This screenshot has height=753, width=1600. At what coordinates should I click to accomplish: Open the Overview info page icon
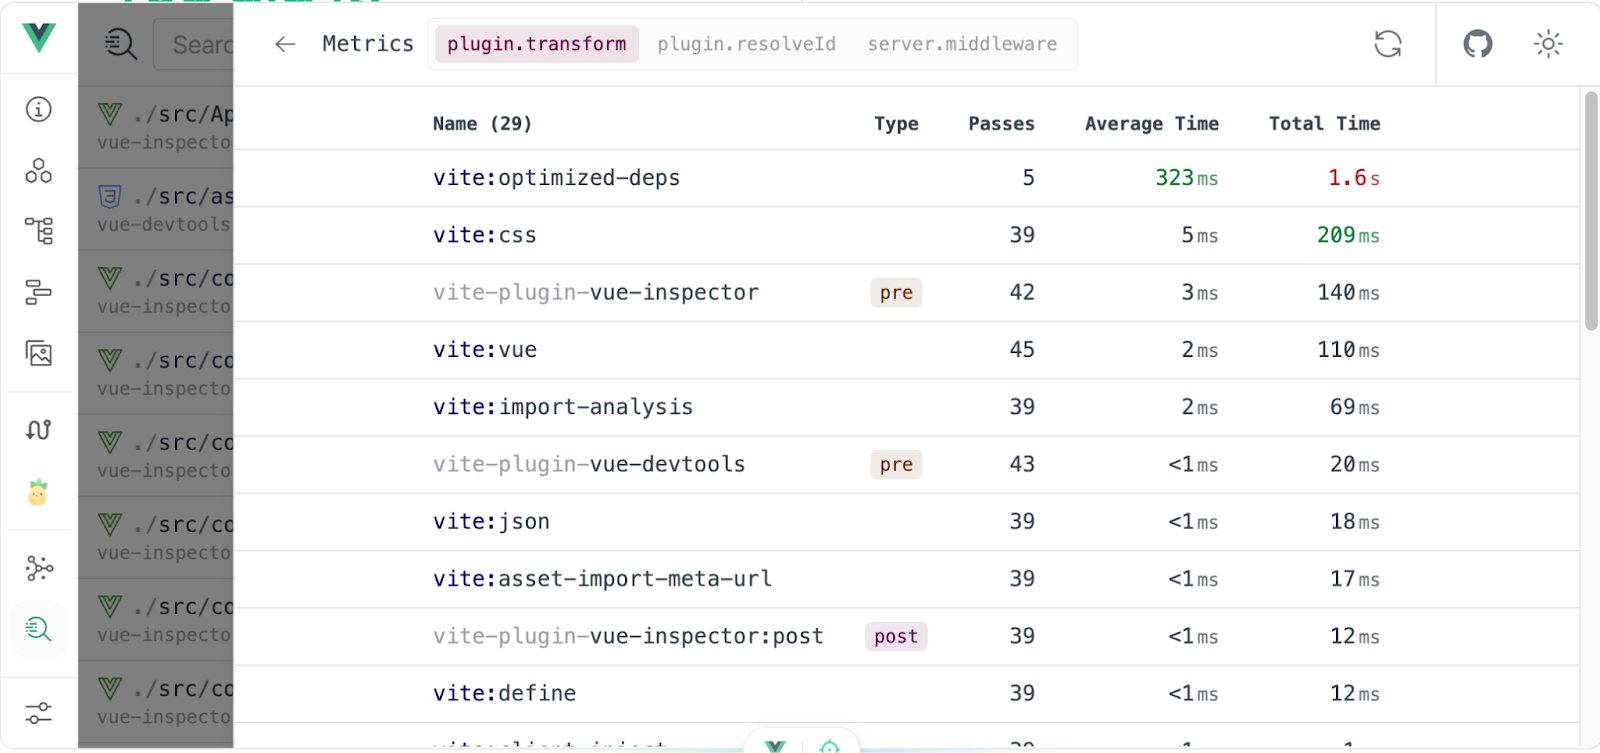(x=39, y=109)
